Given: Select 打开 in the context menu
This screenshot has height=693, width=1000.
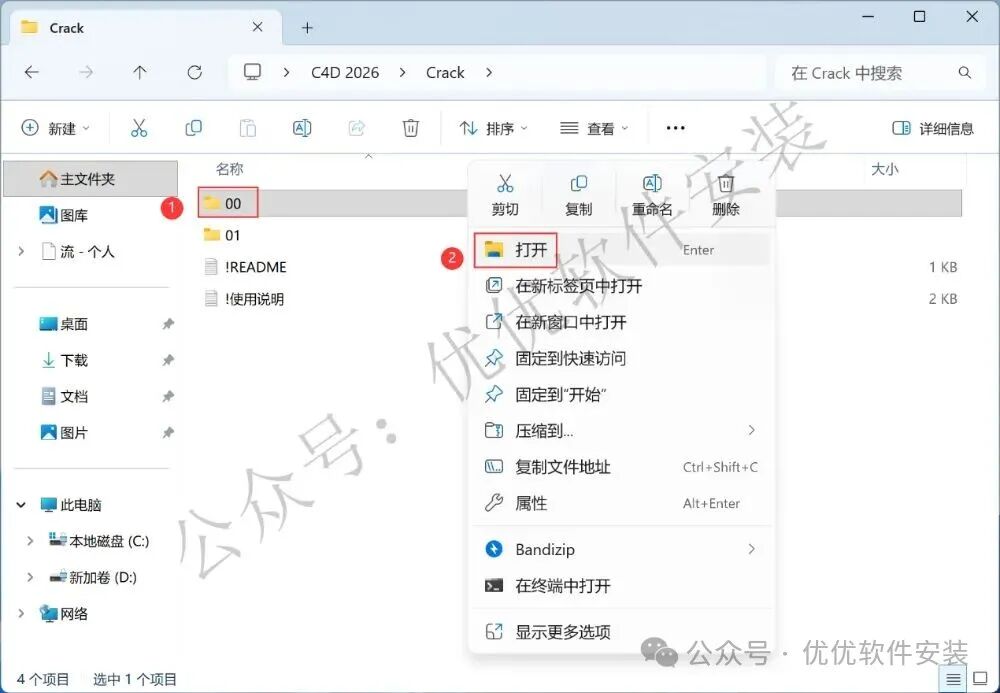Looking at the screenshot, I should pos(622,250).
